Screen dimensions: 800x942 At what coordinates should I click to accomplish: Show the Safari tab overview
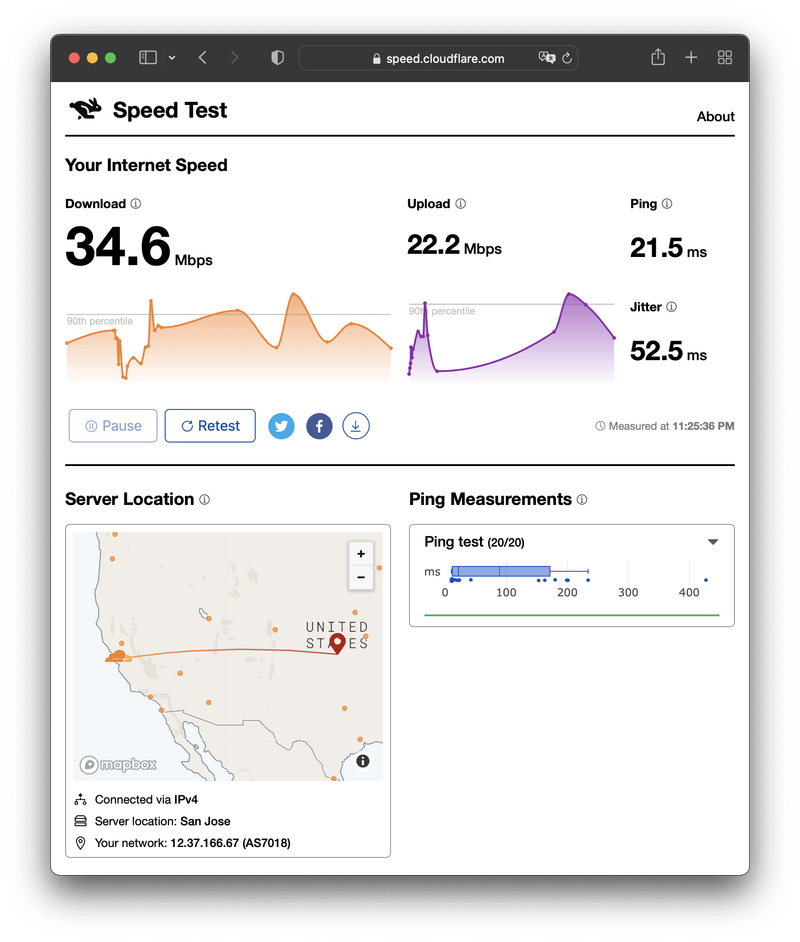[725, 58]
